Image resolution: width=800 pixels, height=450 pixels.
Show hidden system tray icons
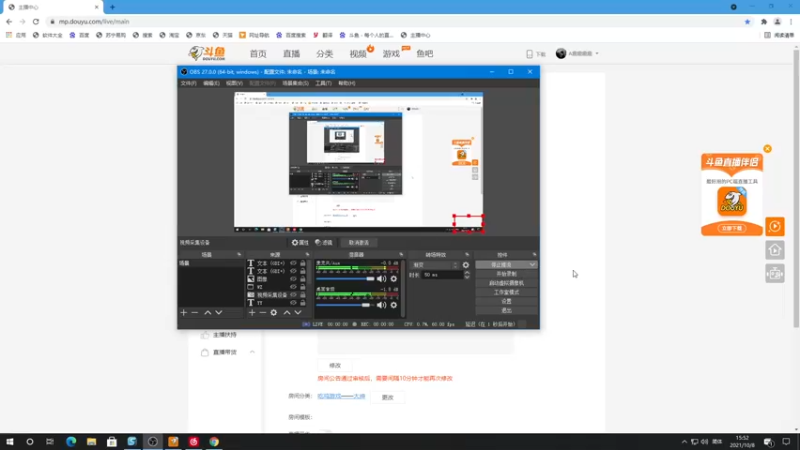[684, 442]
